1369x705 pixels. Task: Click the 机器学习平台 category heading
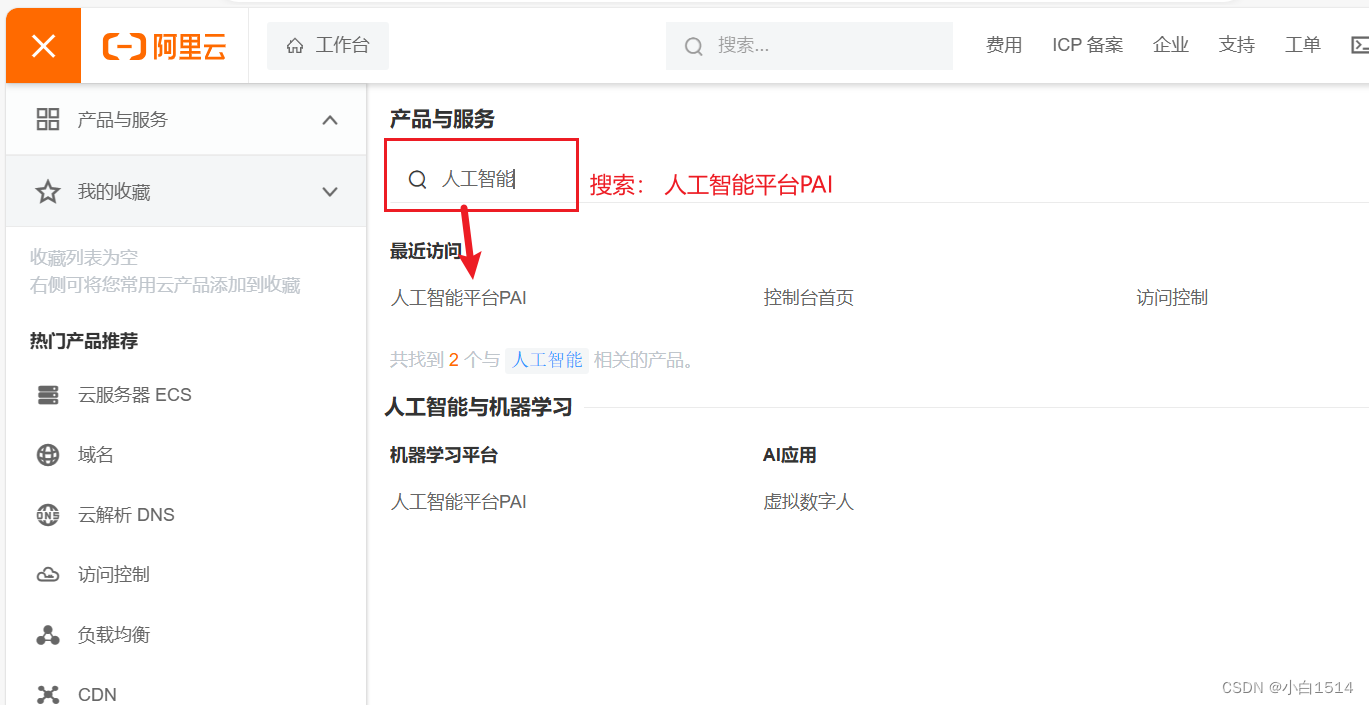coord(444,455)
